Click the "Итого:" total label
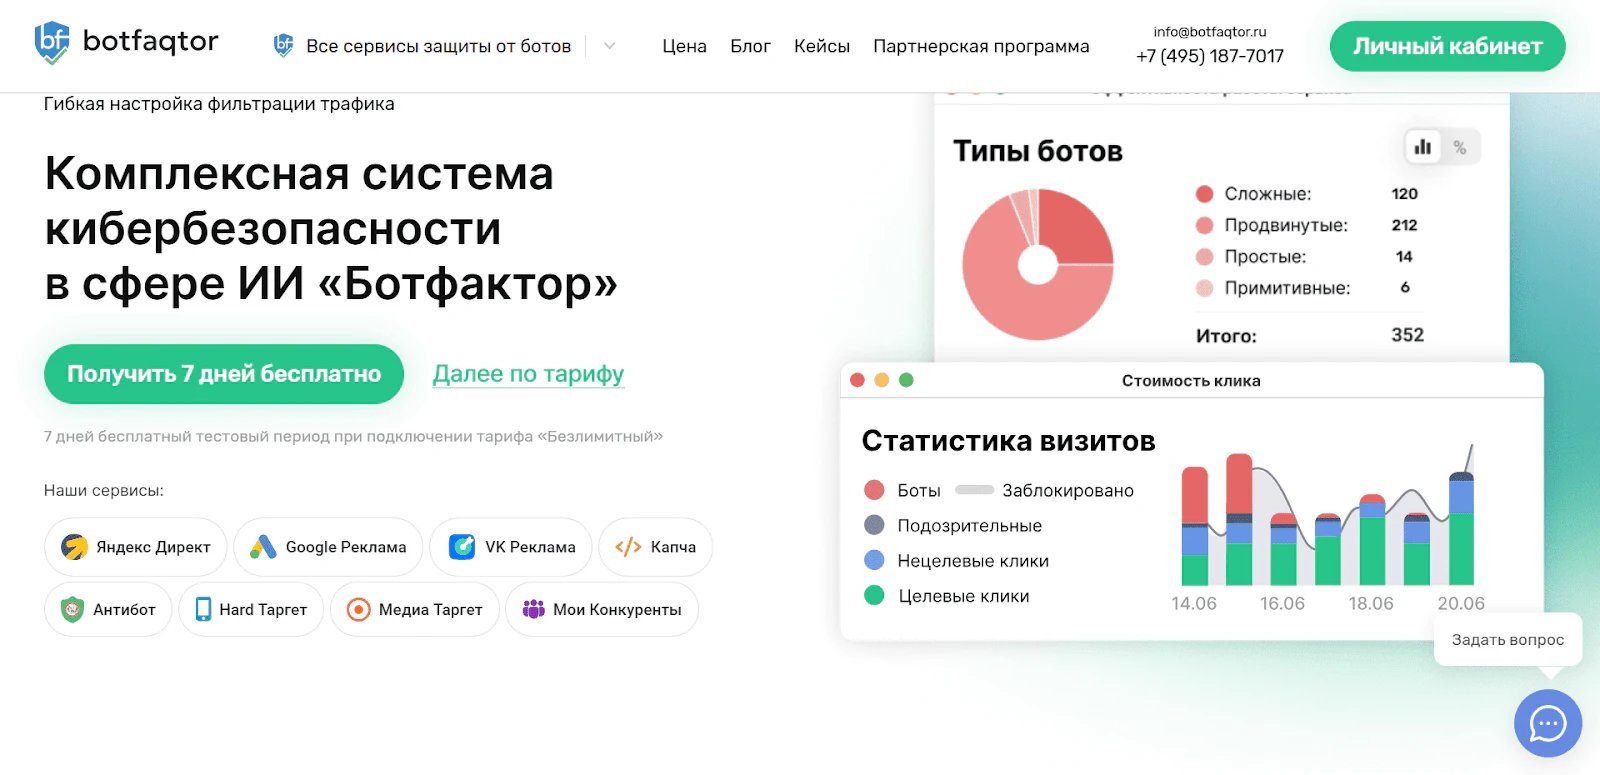Screen dimensions: 1600x775 (x=1226, y=336)
